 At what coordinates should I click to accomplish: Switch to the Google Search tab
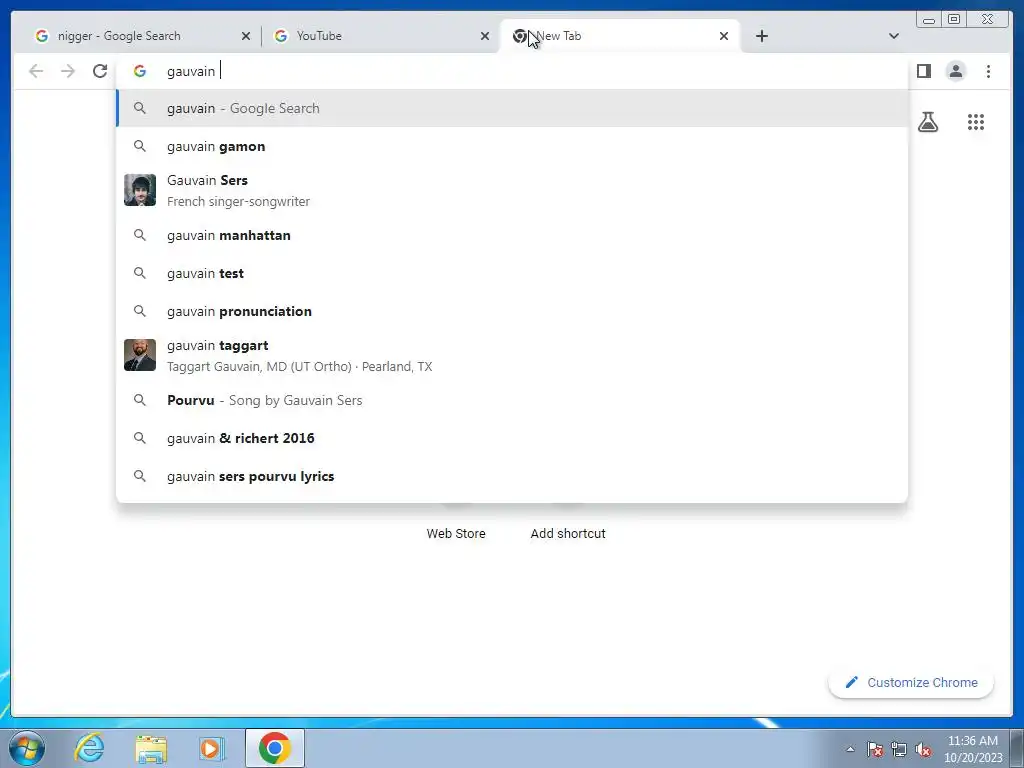tap(140, 36)
